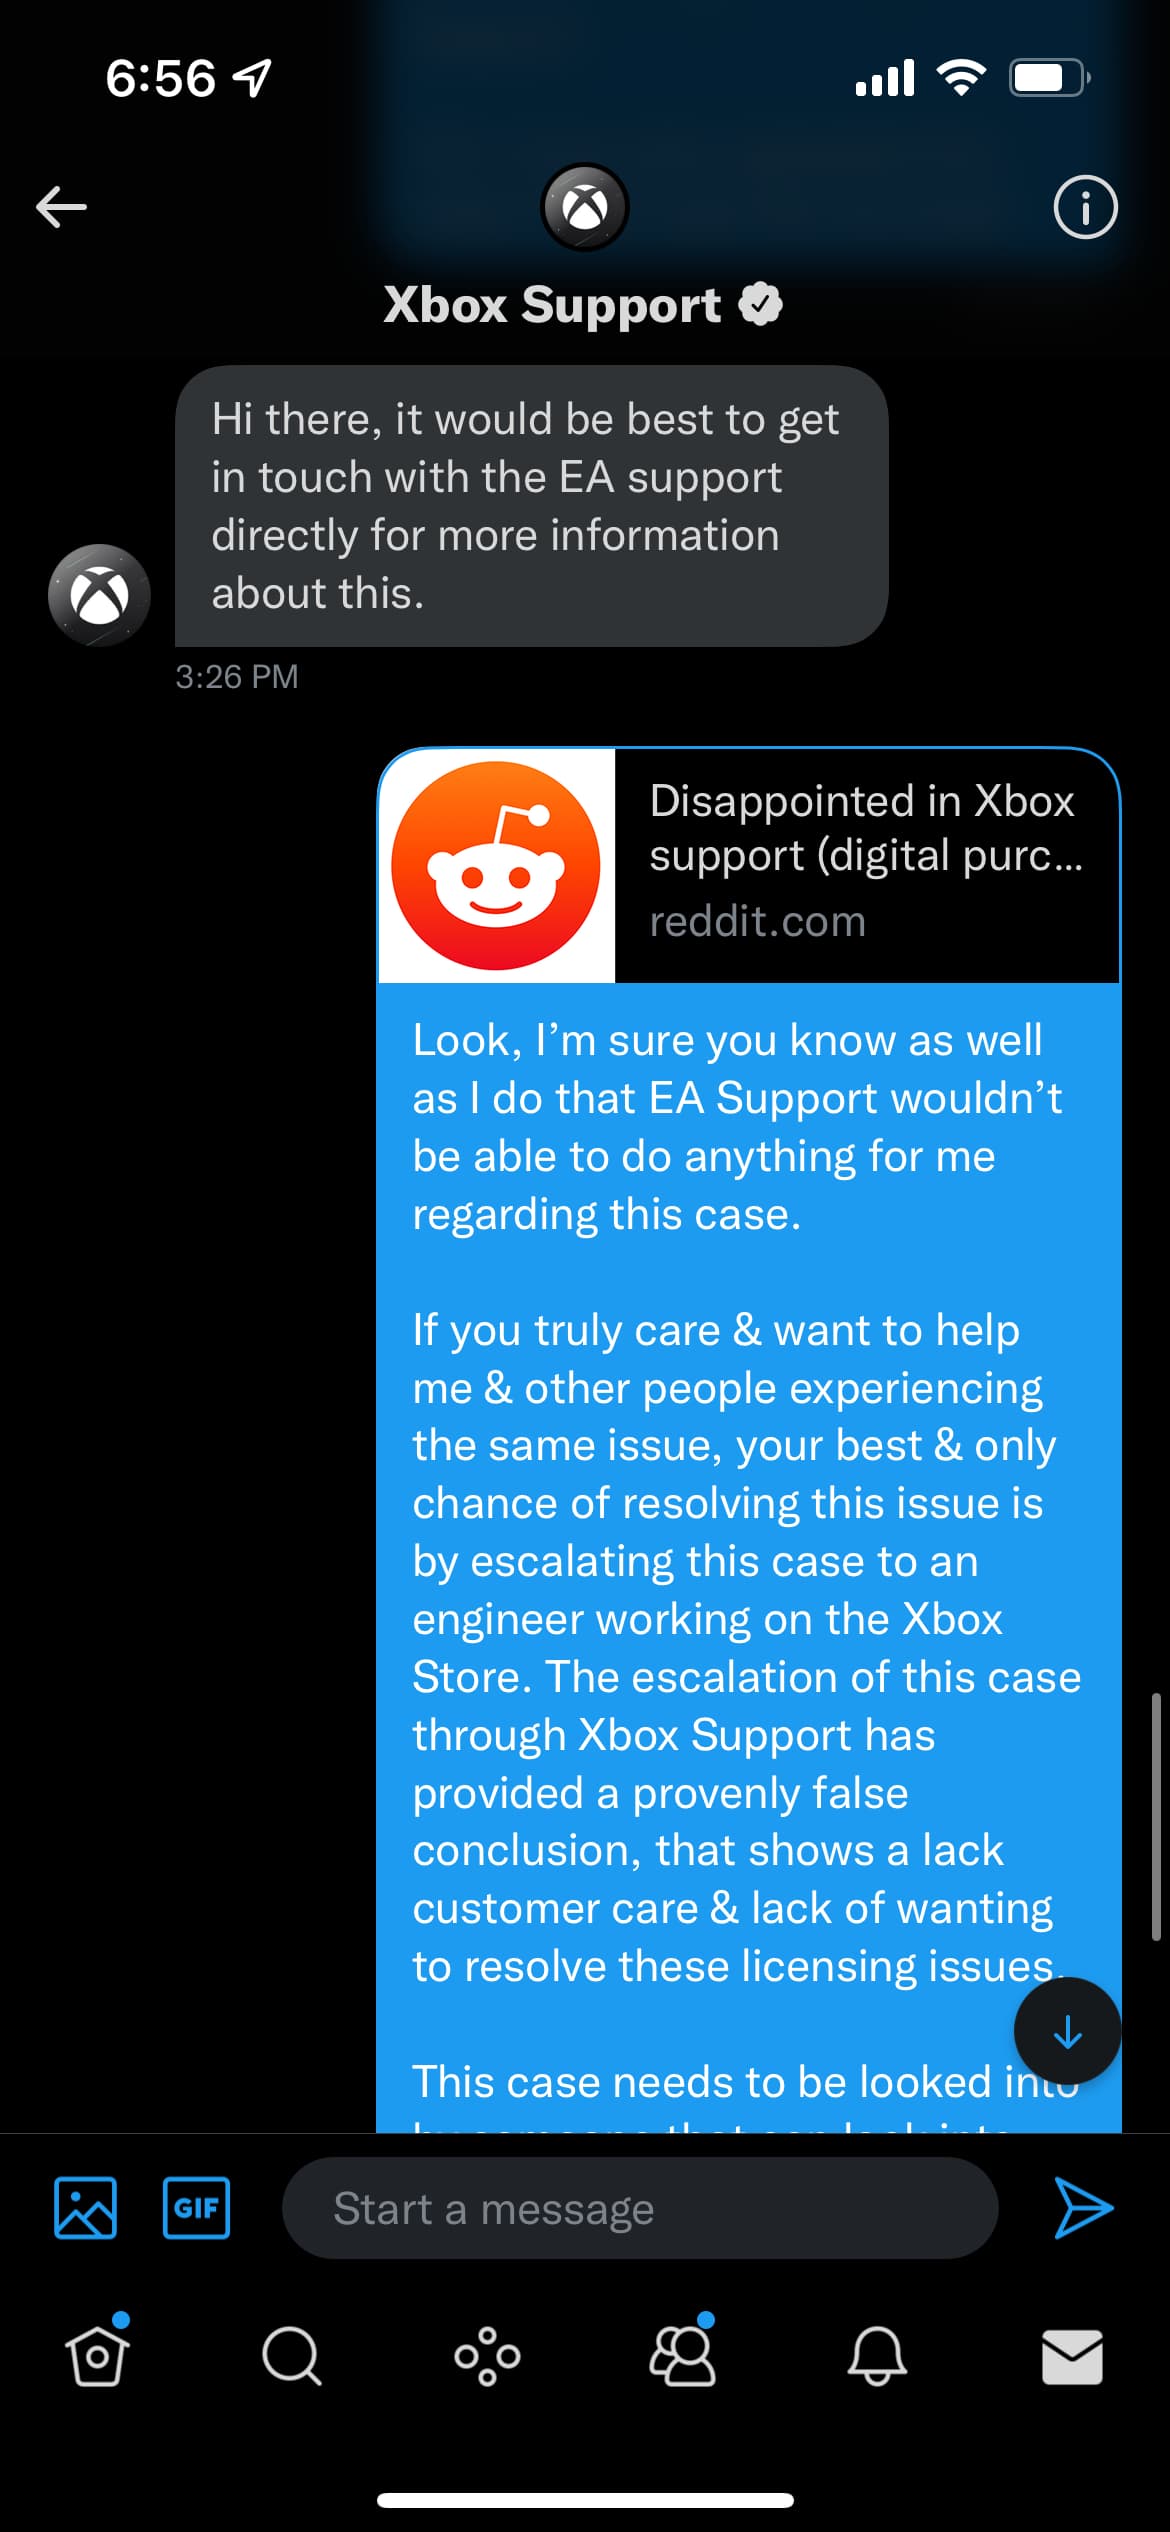1170x2532 pixels.
Task: Open conversation info with the i icon
Action: coord(1085,207)
